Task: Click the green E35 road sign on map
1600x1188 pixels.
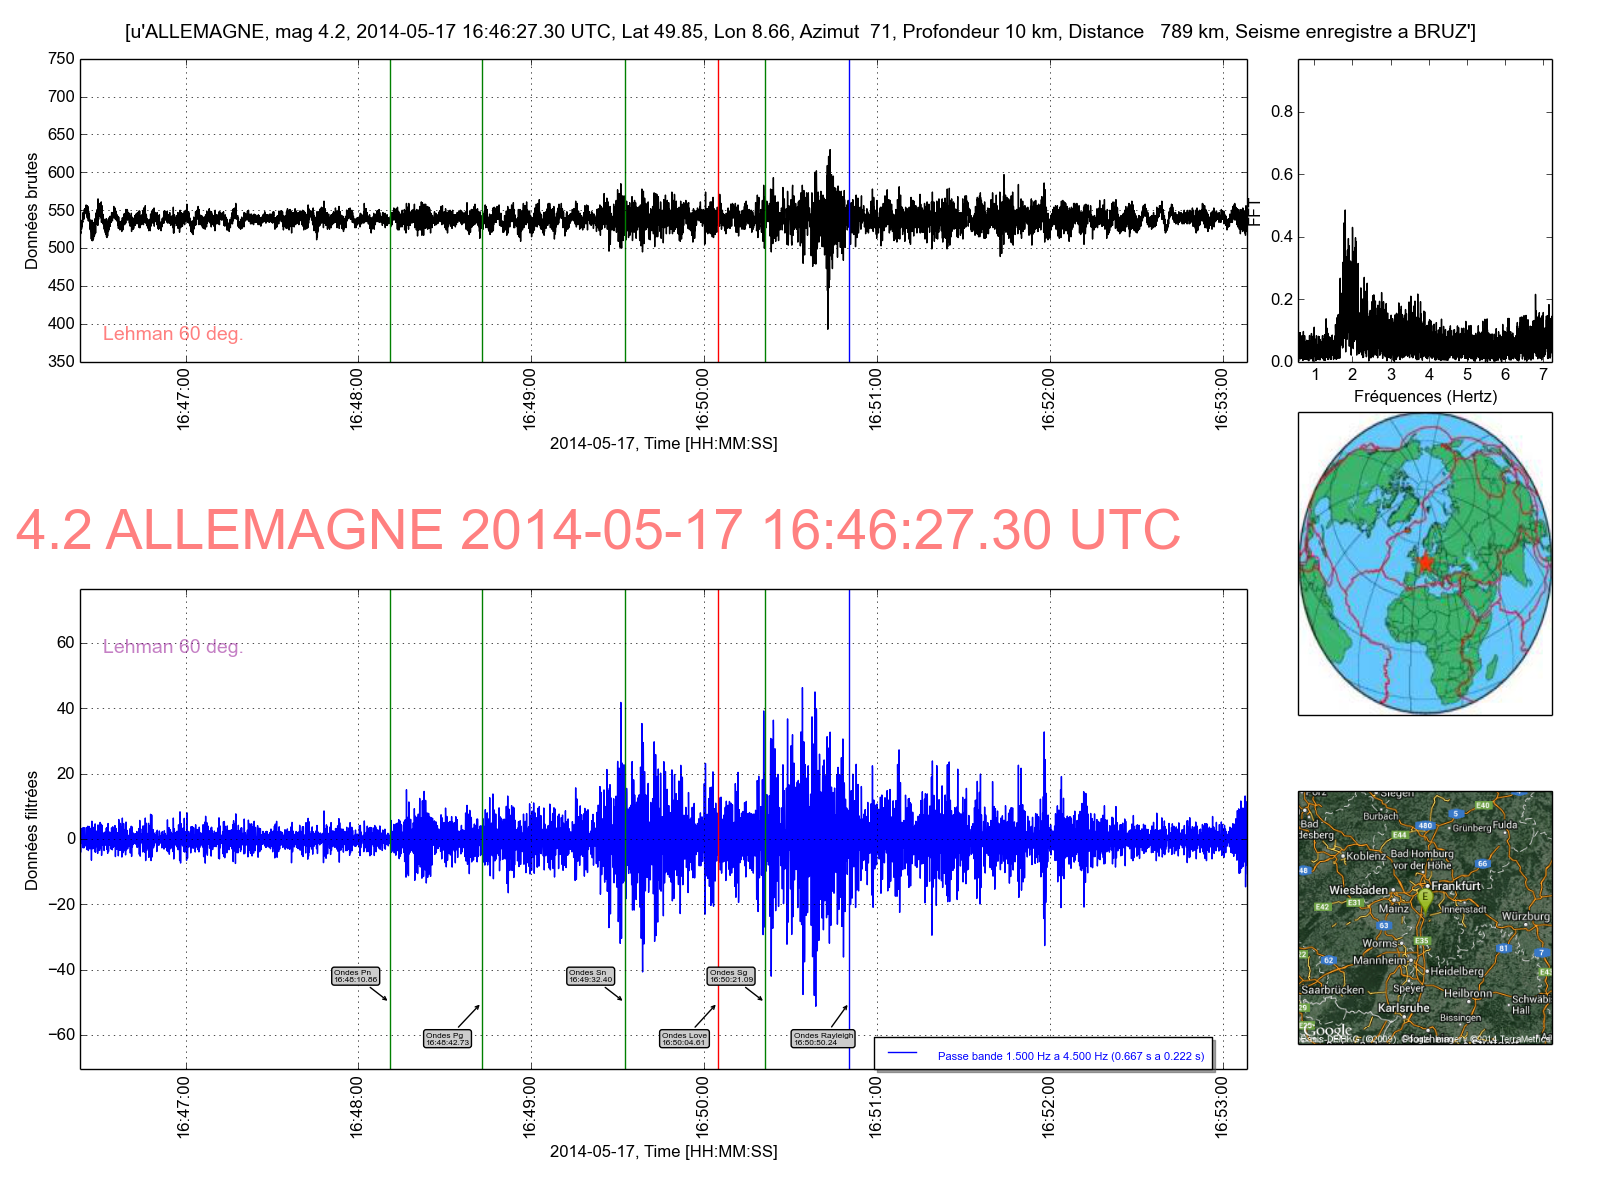Action: pos(1421,941)
